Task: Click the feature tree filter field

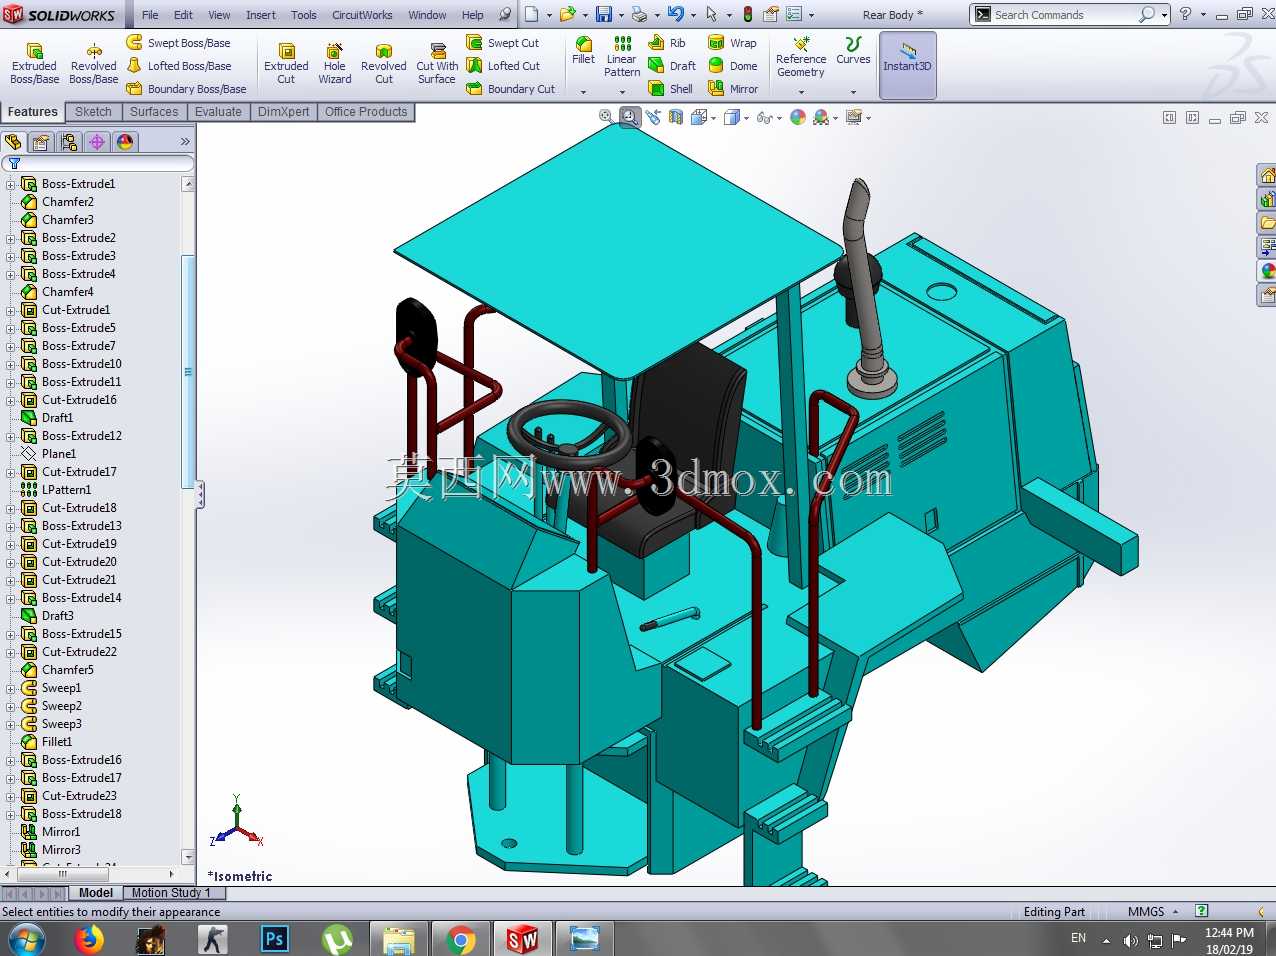Action: [98, 163]
